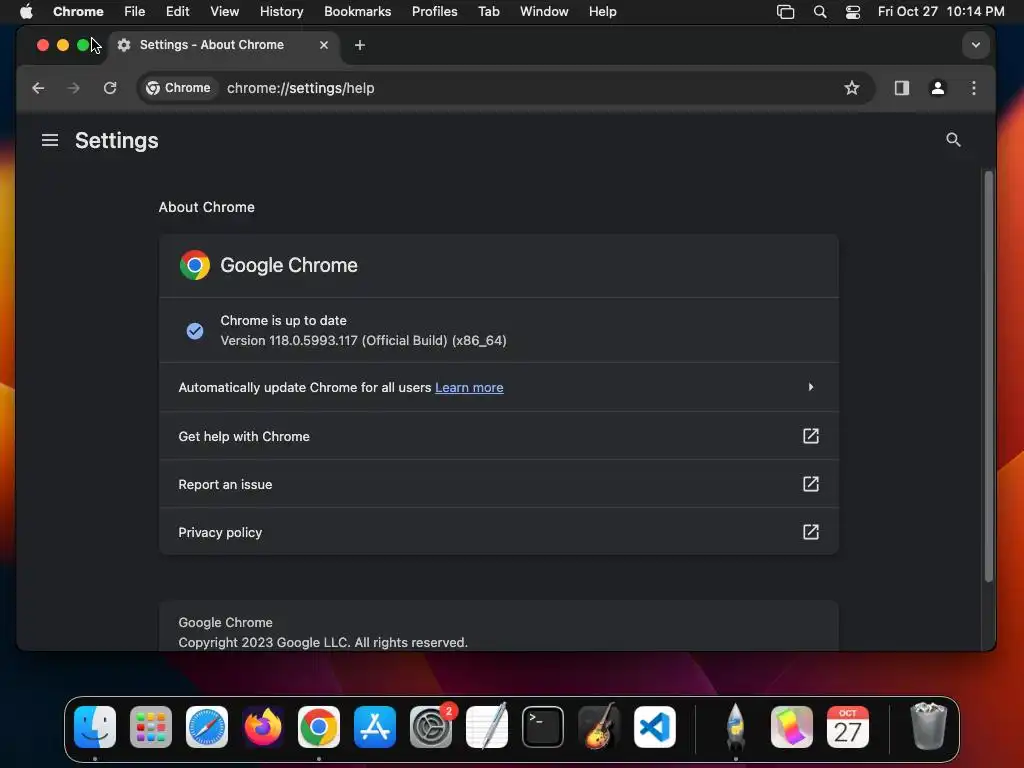The height and width of the screenshot is (768, 1024).
Task: Toggle the browser side panel
Action: pos(902,88)
